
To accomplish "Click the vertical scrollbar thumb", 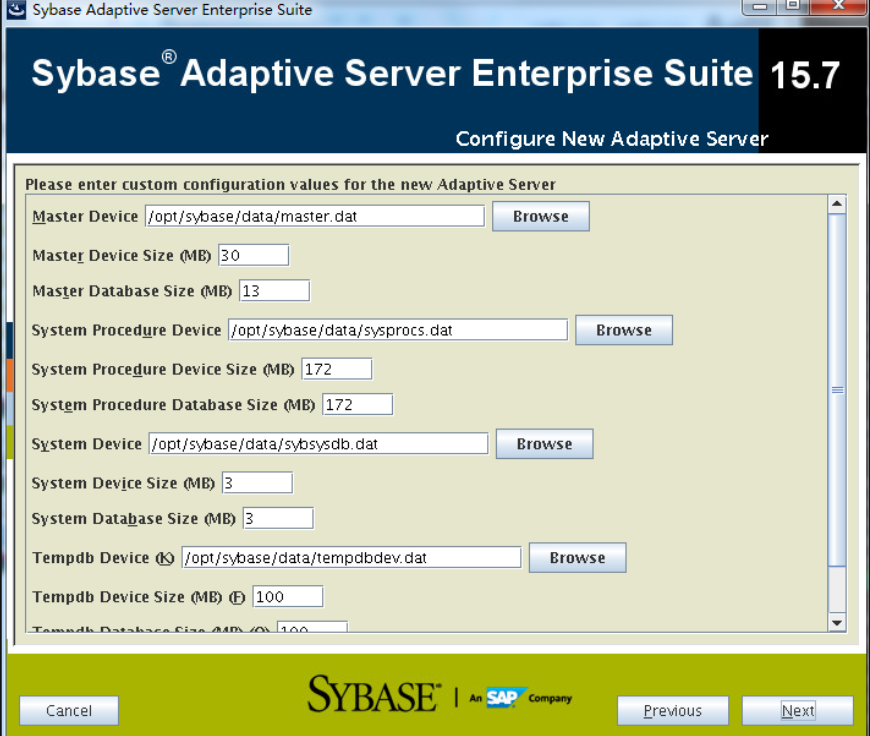I will click(837, 390).
